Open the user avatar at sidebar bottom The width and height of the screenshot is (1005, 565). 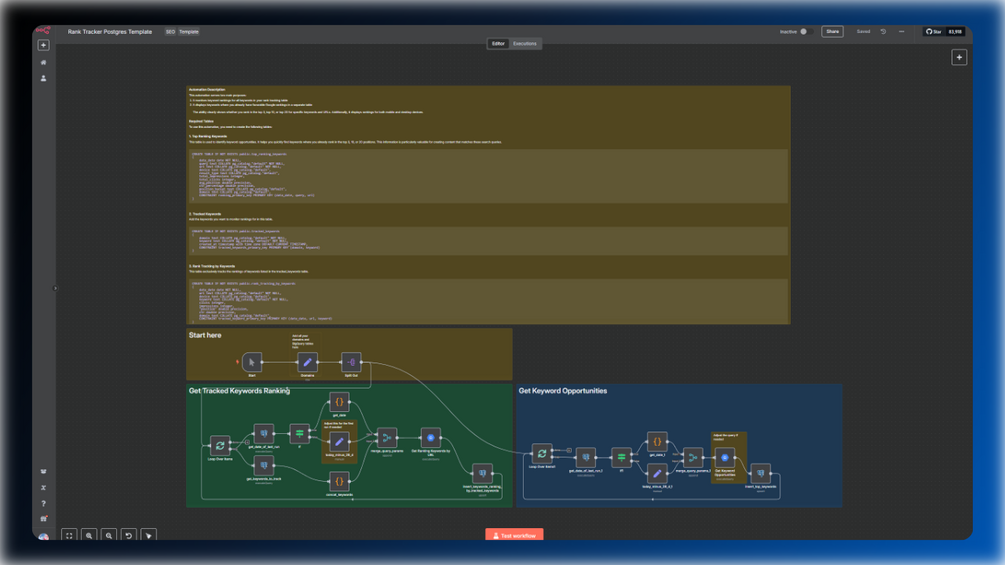[44, 536]
